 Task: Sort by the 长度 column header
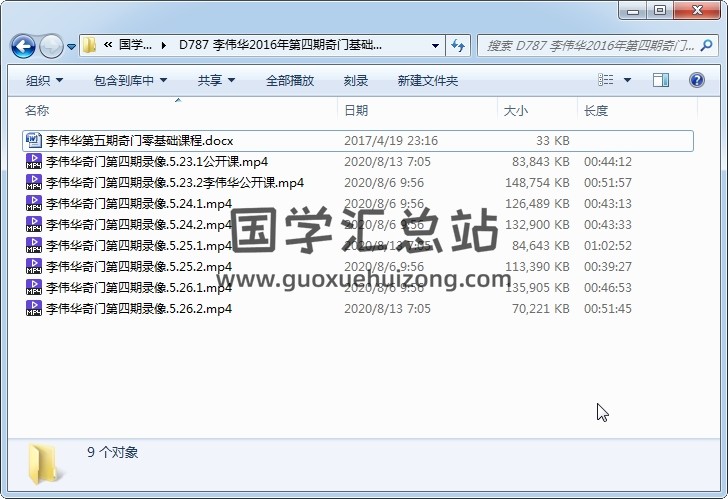tap(637, 110)
